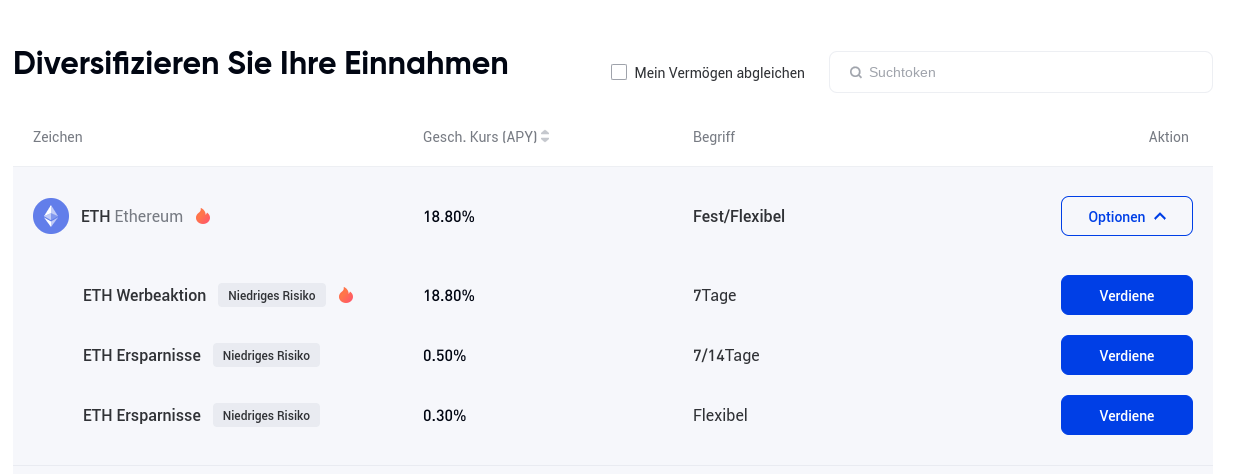Image resolution: width=1257 pixels, height=474 pixels.
Task: Click Verdiene for the 0.50% ETH Ersparnisse
Action: [x=1126, y=355]
